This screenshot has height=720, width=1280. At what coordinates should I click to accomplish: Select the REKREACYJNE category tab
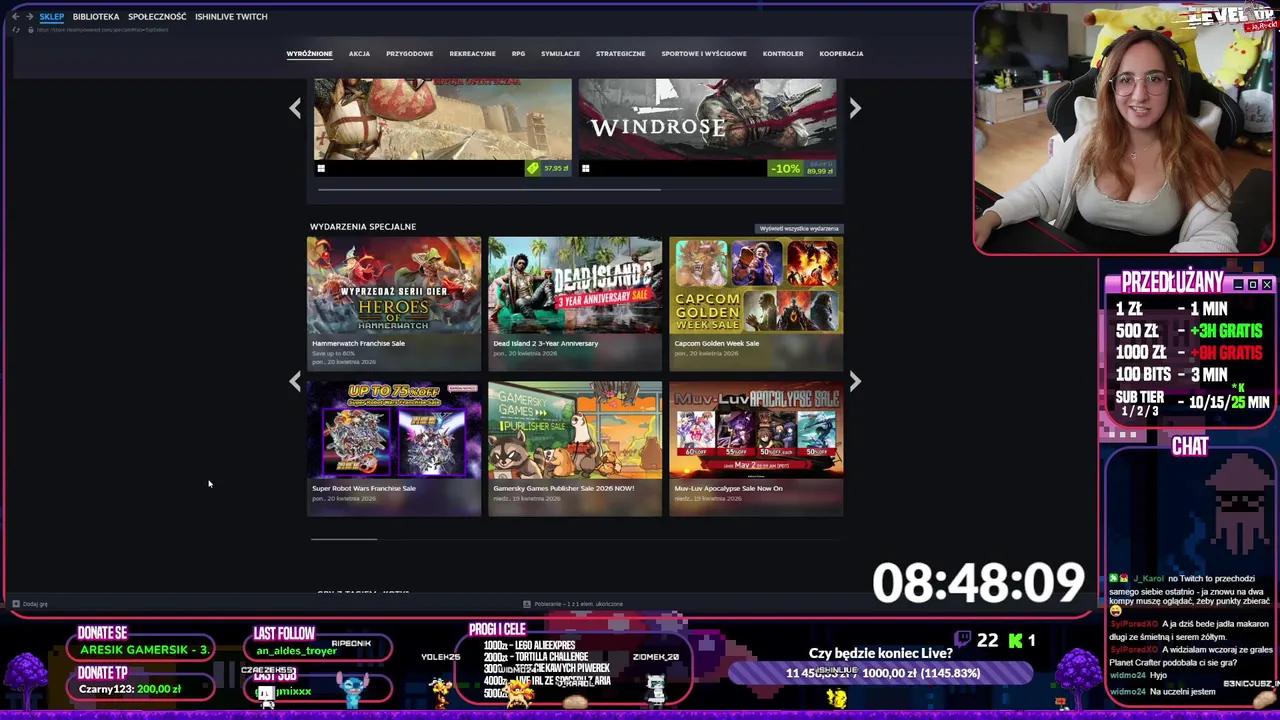[472, 53]
